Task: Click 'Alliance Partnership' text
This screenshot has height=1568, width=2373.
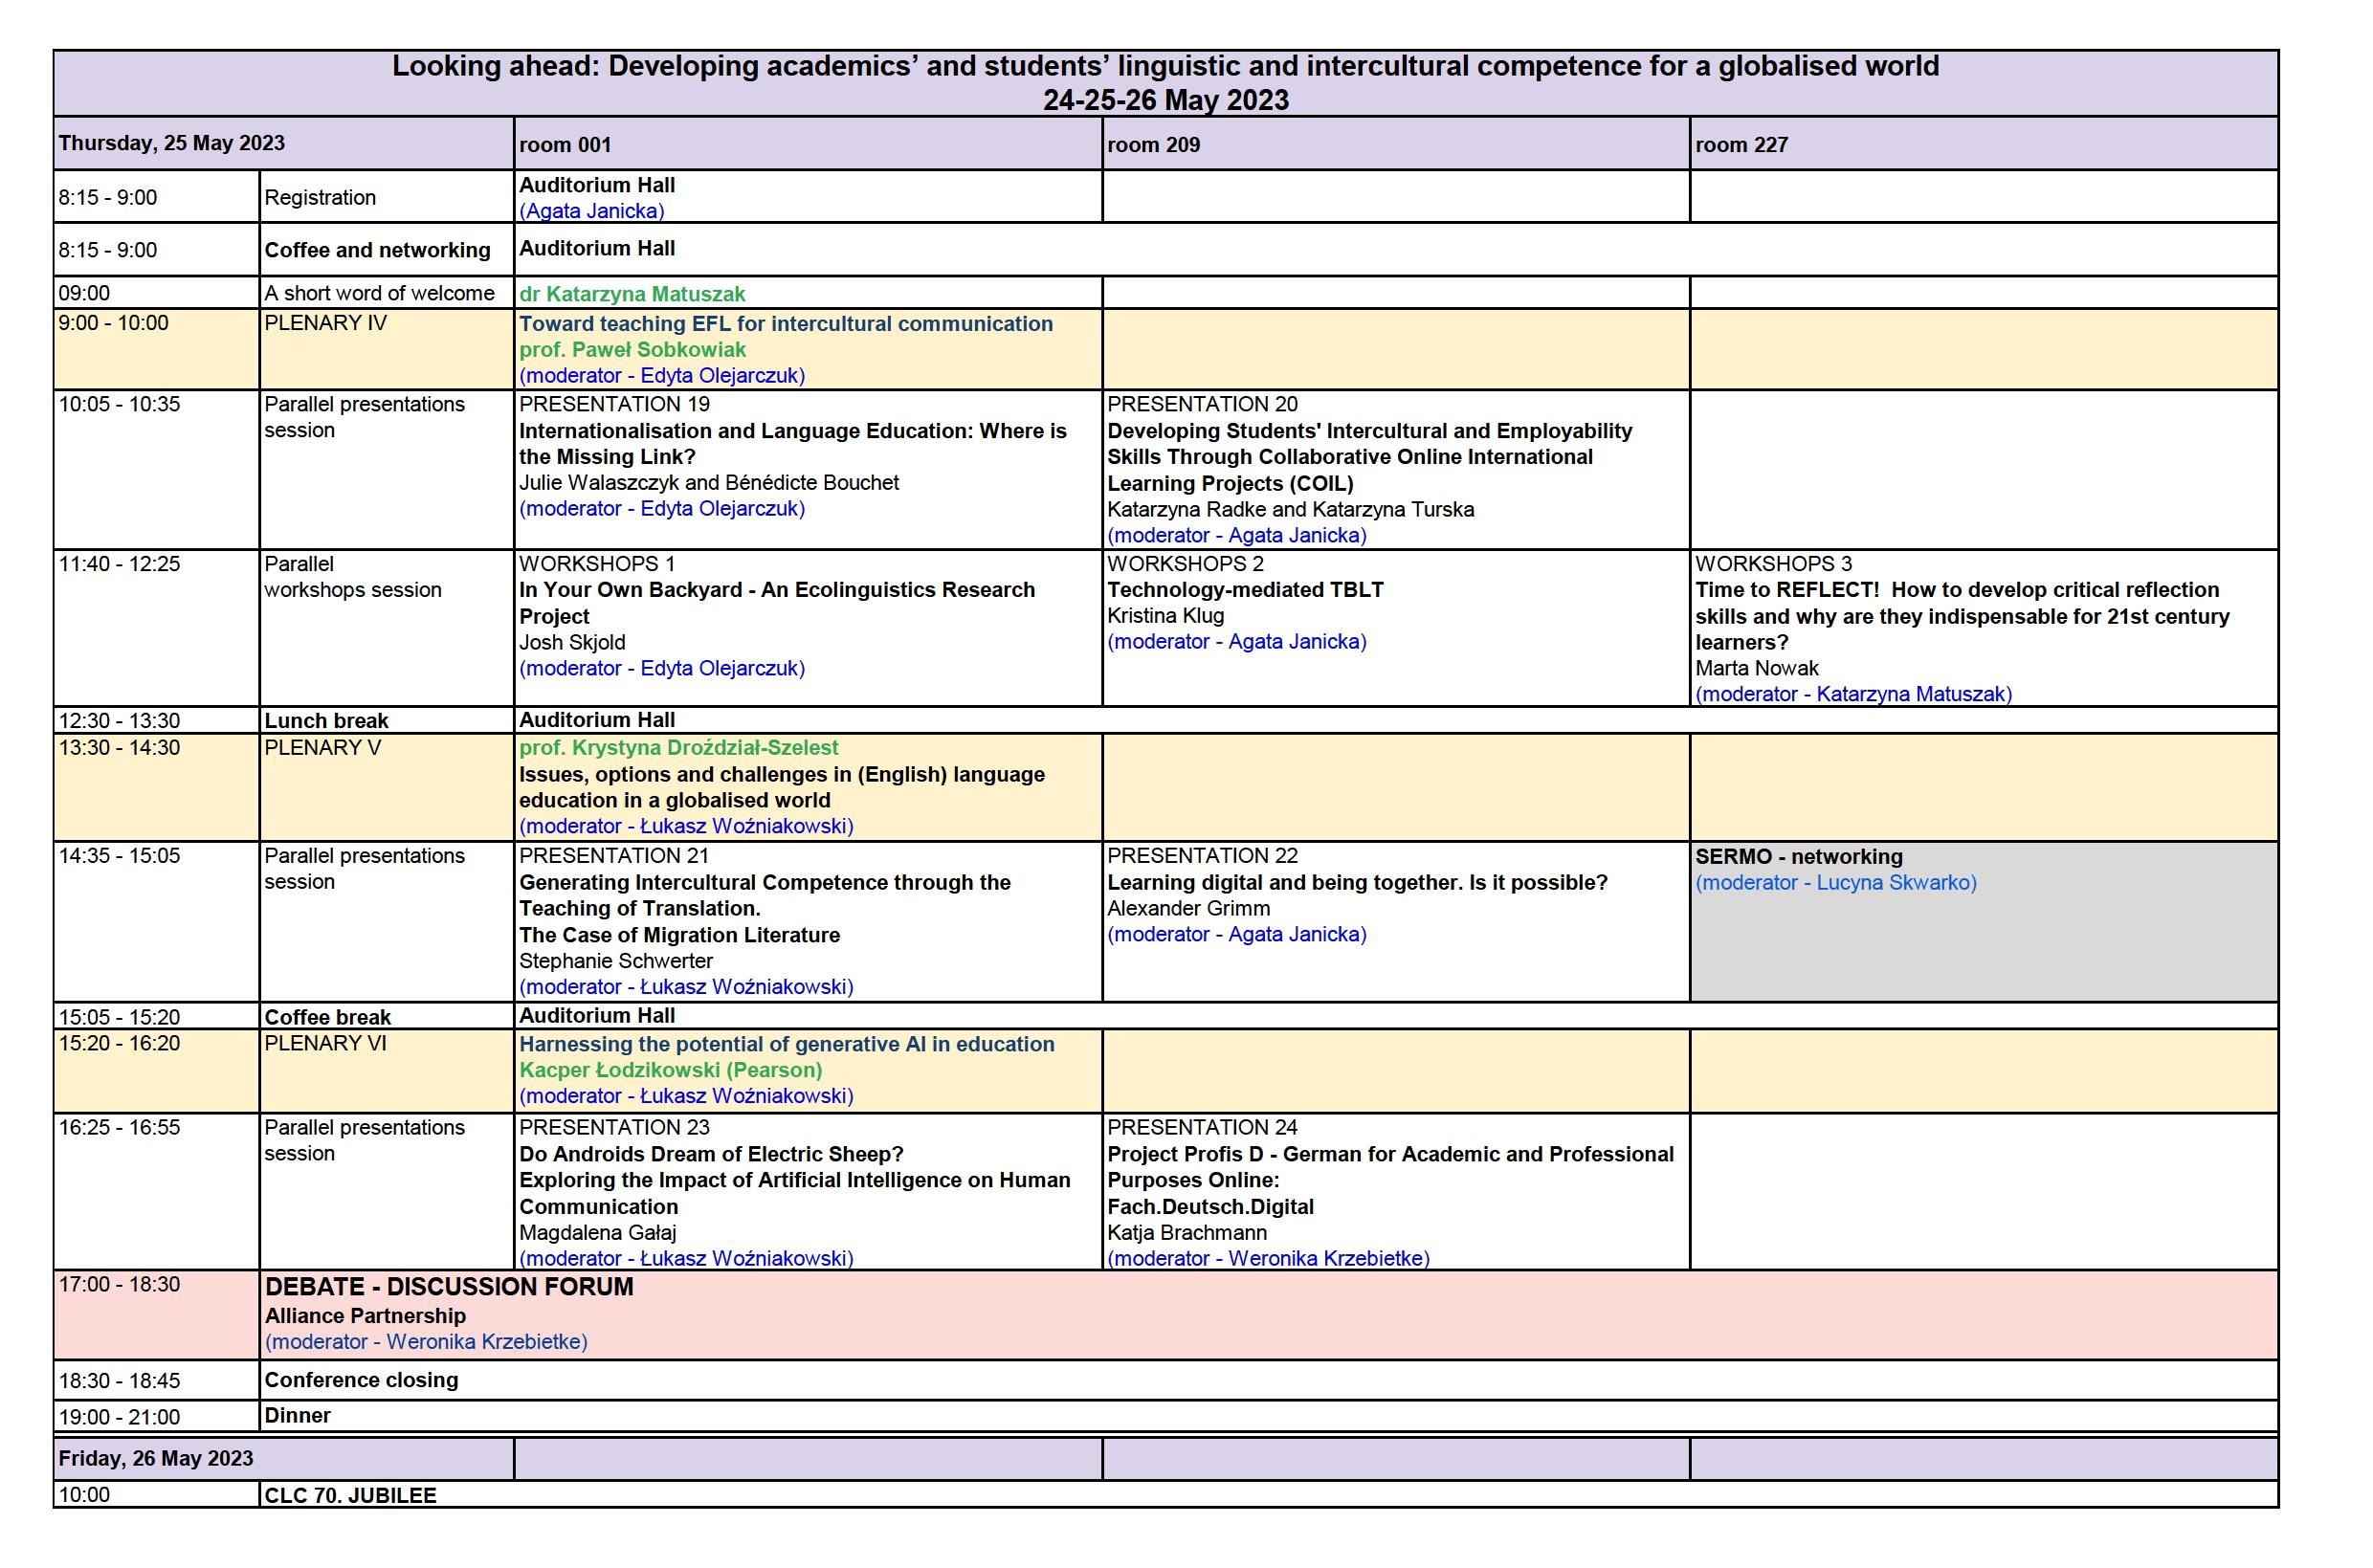Action: point(365,1316)
